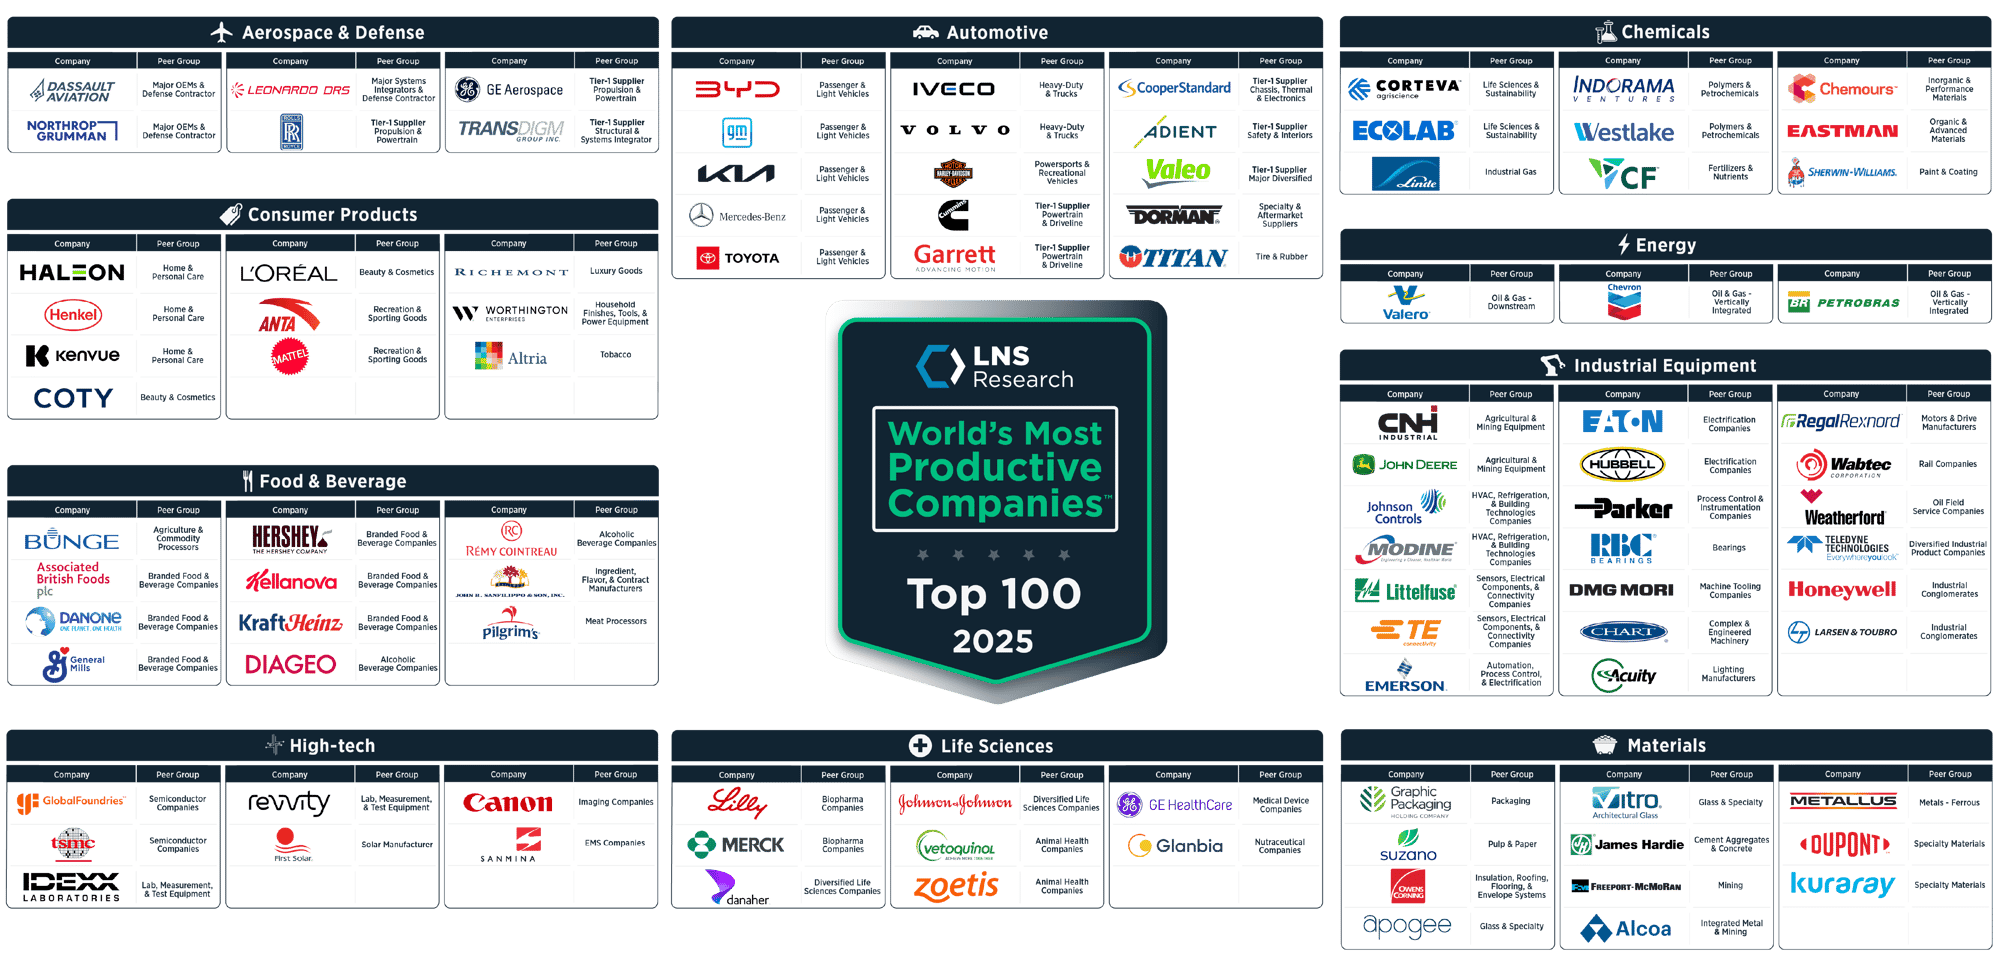Open the Consumer Products section header
2000x967 pixels.
333,214
